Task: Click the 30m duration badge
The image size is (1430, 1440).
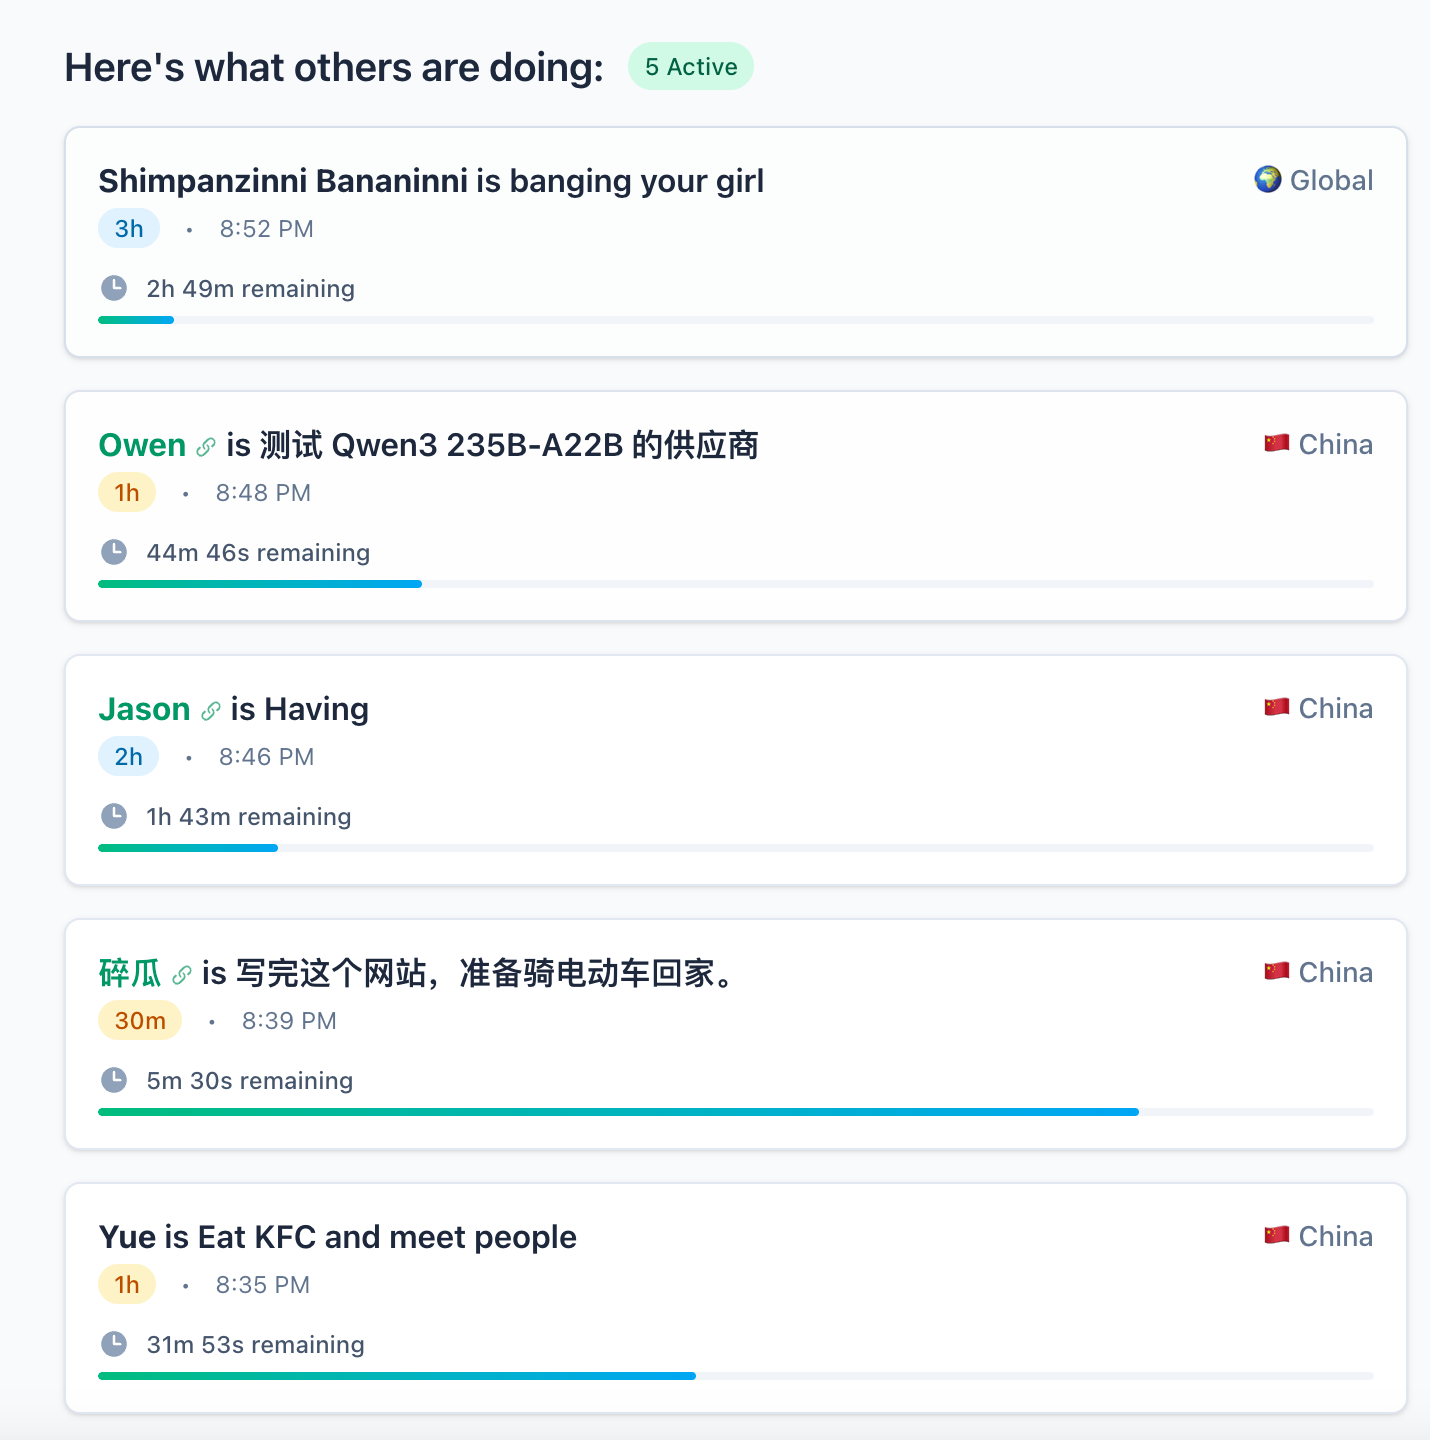Action: point(140,1021)
